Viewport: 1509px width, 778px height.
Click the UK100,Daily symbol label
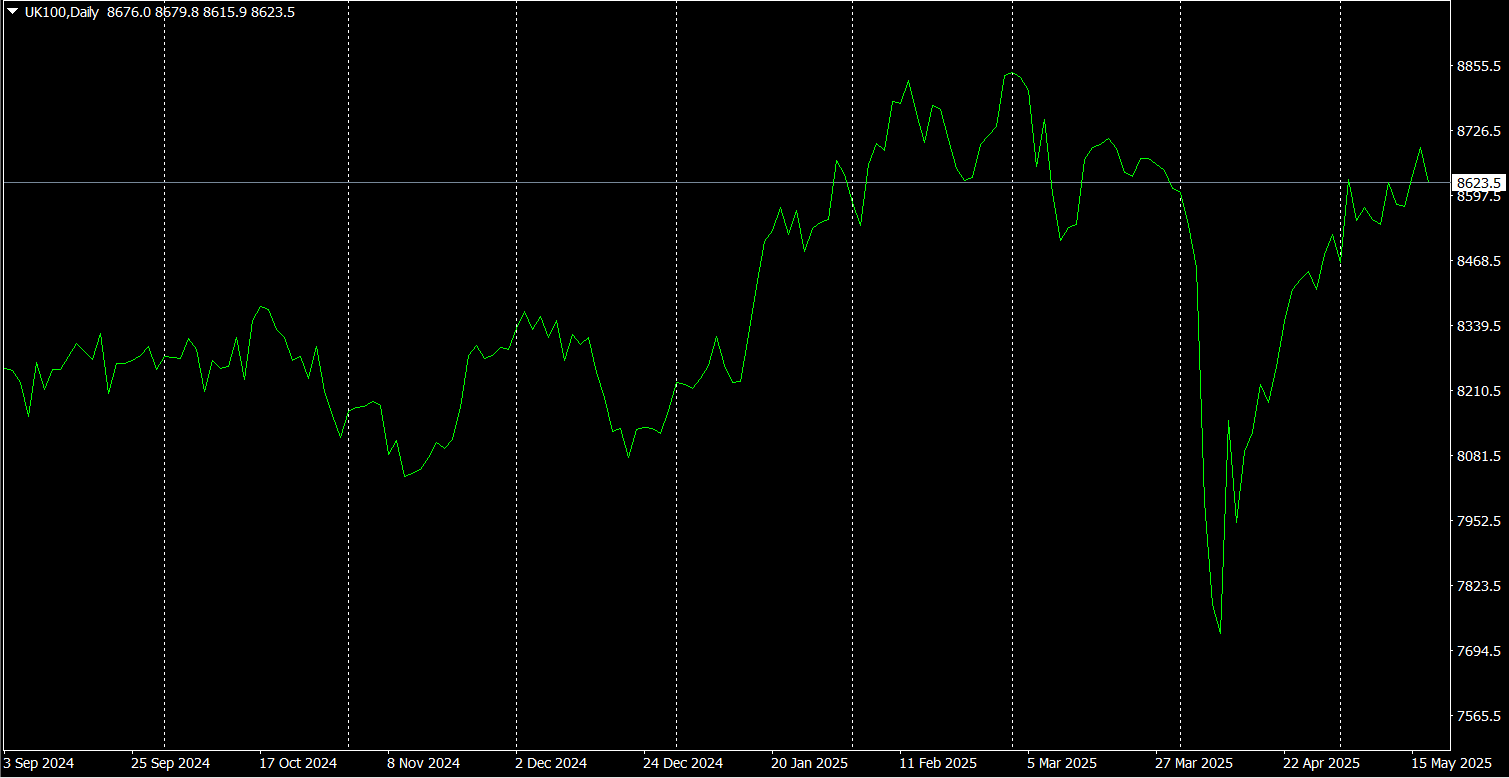[62, 13]
